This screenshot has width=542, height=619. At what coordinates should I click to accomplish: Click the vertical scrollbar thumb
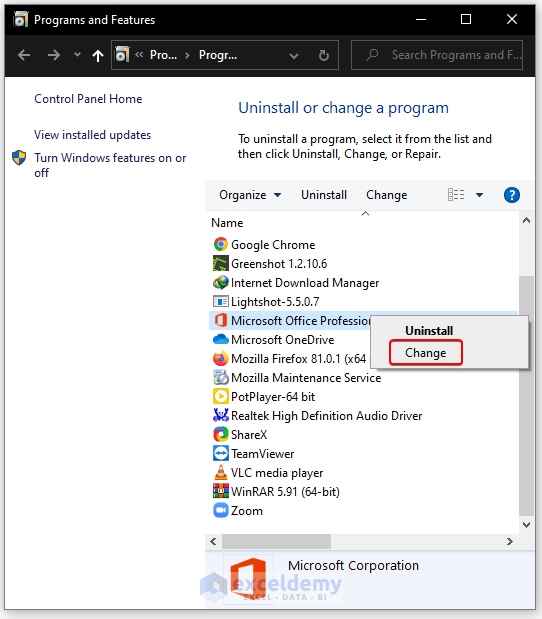(526, 396)
